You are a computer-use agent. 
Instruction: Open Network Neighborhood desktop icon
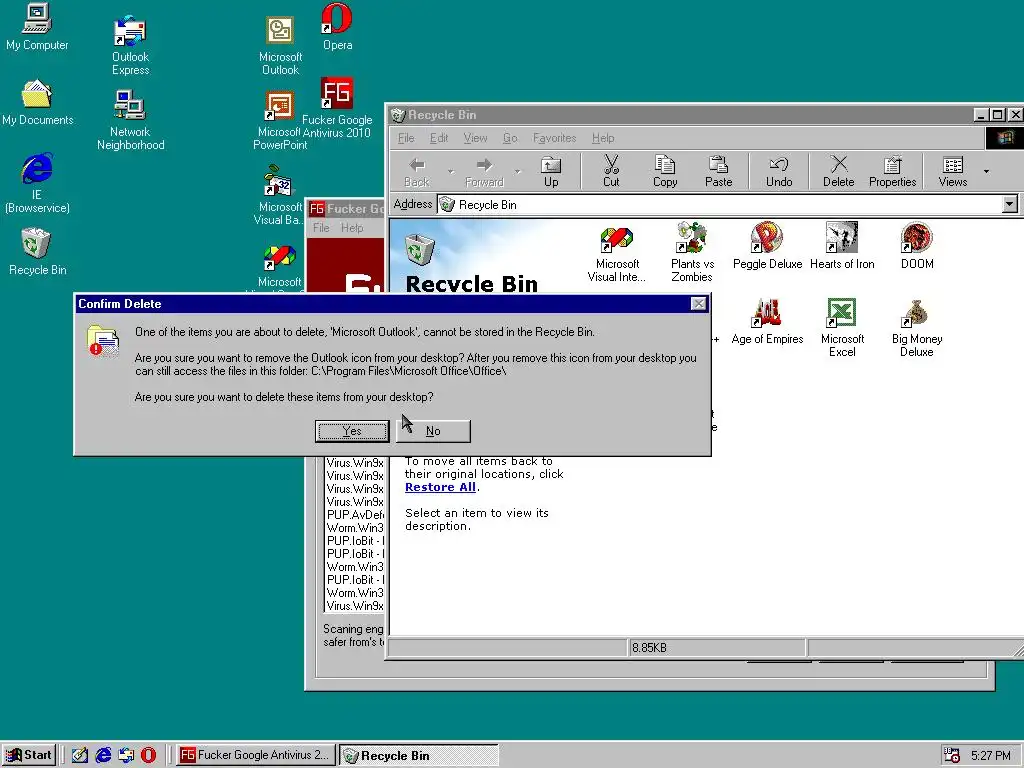130,121
